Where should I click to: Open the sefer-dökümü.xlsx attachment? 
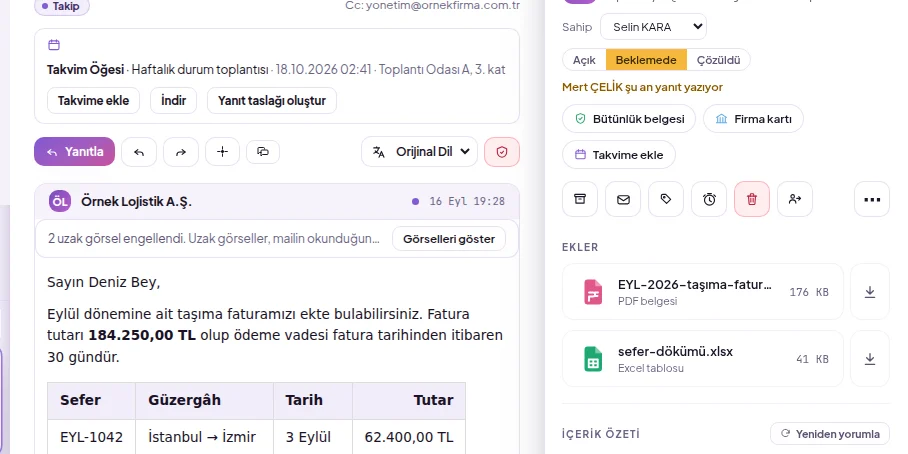pyautogui.click(x=703, y=359)
